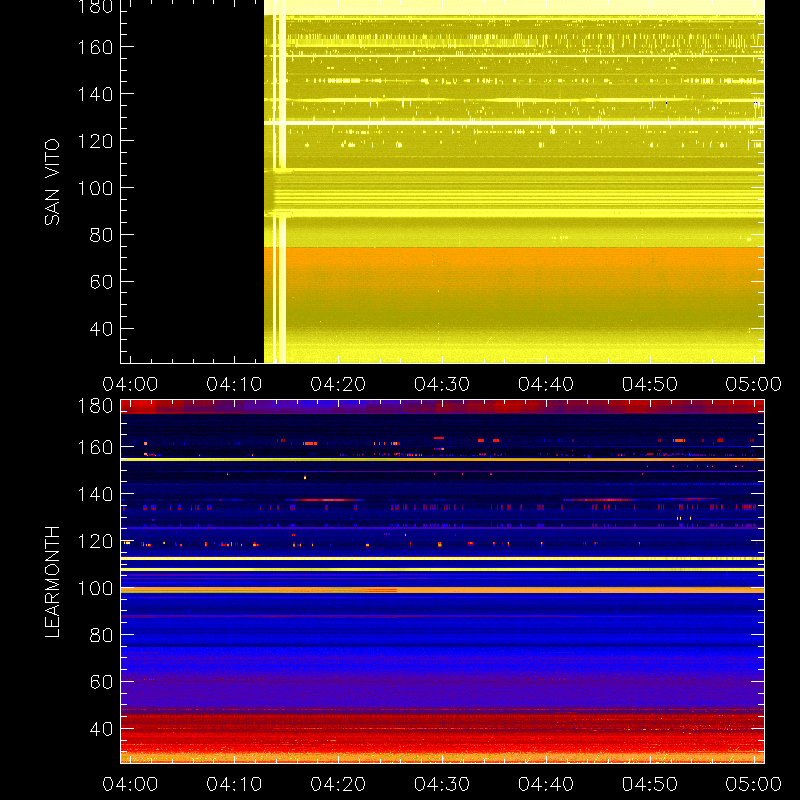This screenshot has height=800, width=800.
Task: Click the SAN VITO axis label
Action: click(x=52, y=182)
